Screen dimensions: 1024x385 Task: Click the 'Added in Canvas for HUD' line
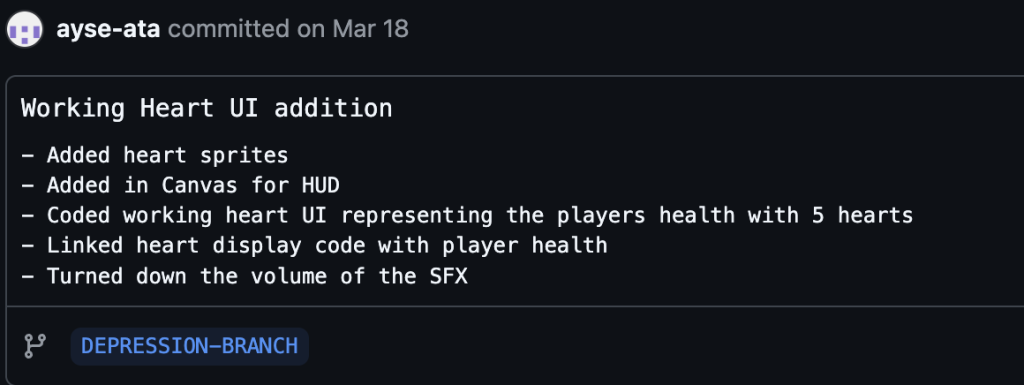(x=180, y=185)
